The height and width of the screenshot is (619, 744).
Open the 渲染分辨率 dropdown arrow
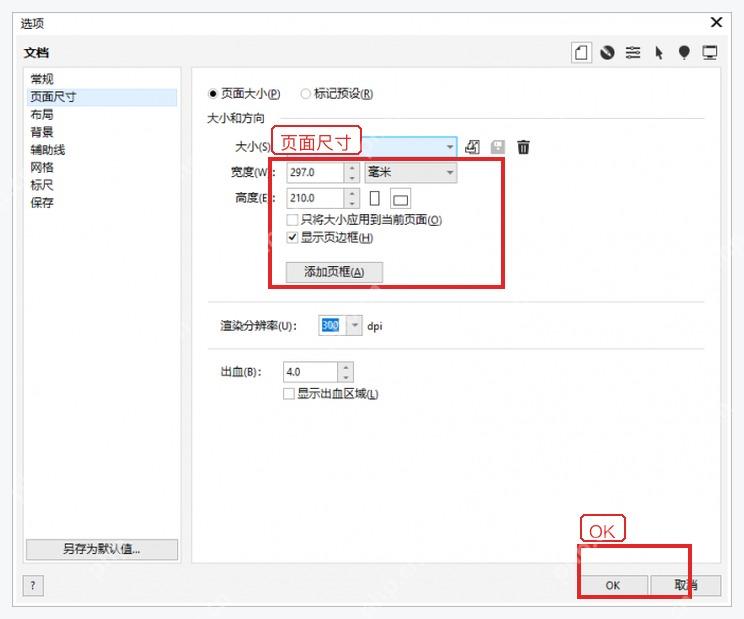354,326
